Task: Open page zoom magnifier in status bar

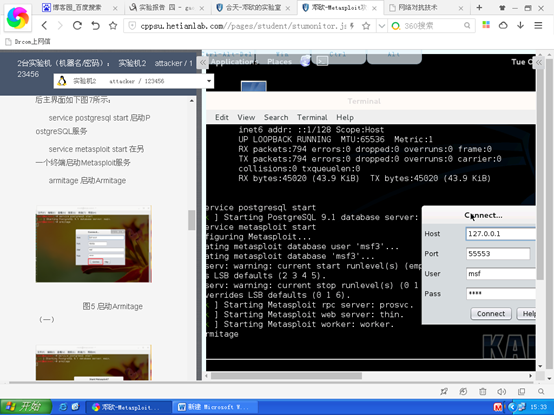Action: [541, 391]
